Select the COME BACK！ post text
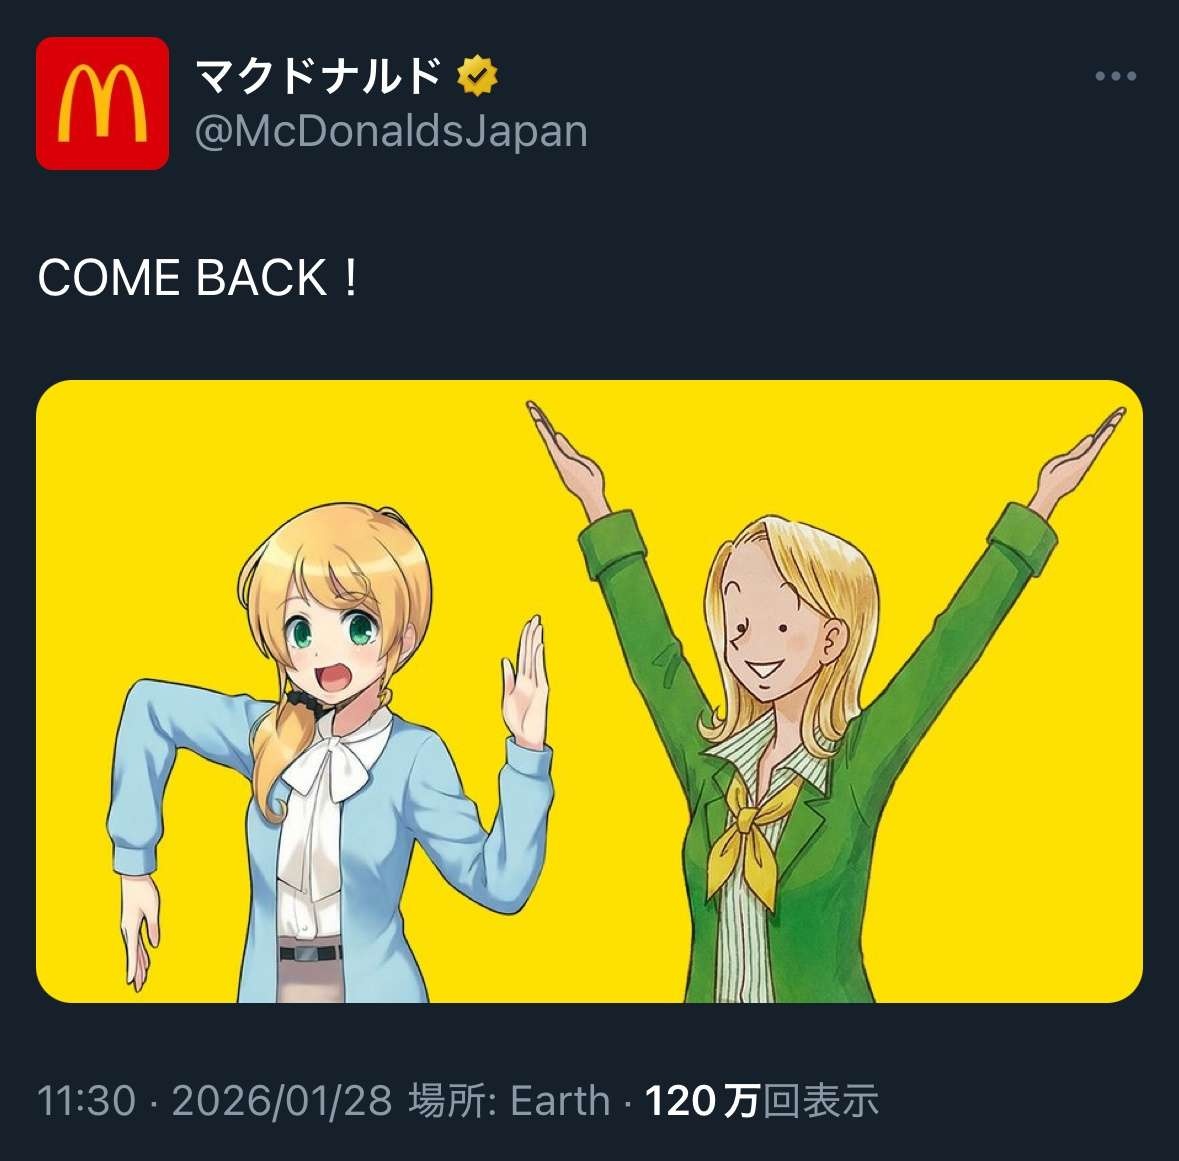1179x1161 pixels. tap(199, 277)
